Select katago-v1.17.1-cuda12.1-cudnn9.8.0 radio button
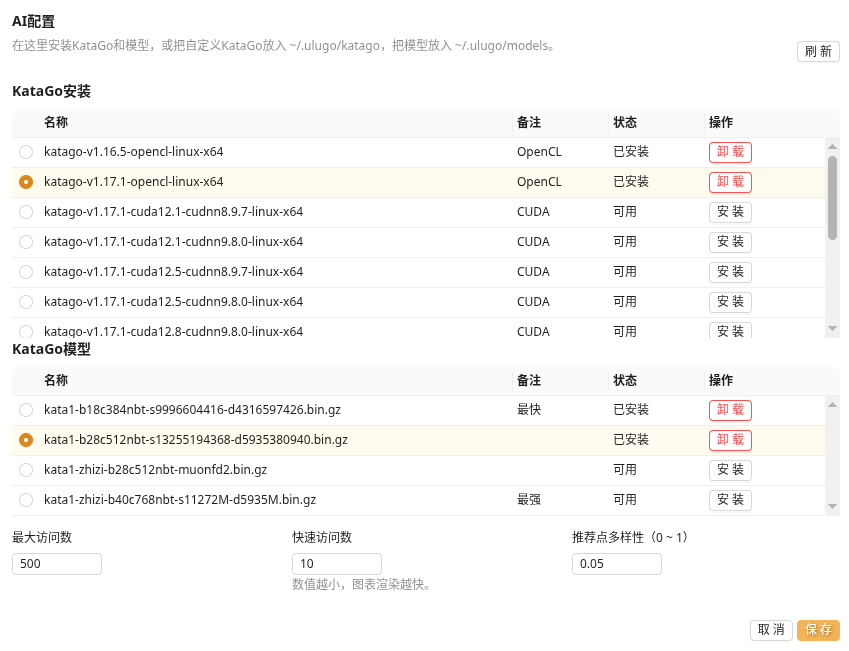The height and width of the screenshot is (651, 849). coord(25,242)
